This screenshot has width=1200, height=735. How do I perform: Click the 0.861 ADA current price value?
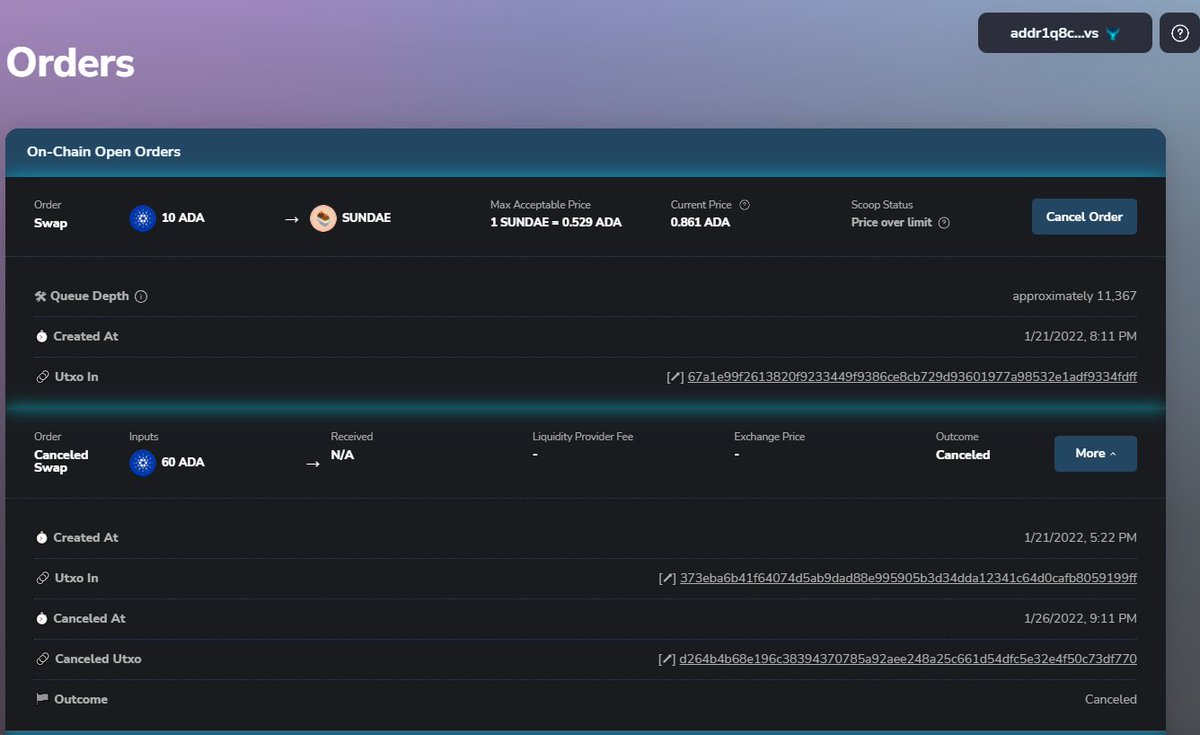[700, 223]
